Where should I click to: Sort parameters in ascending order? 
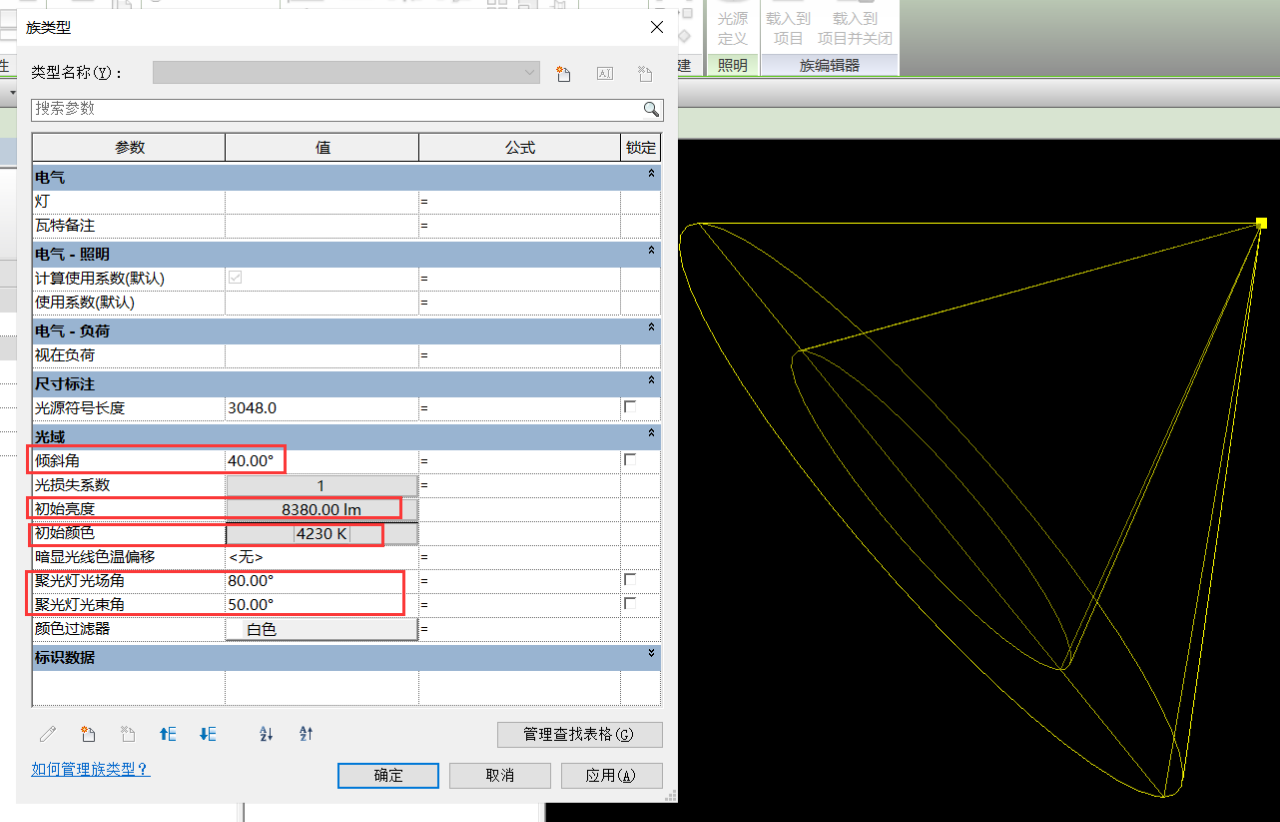click(x=265, y=733)
